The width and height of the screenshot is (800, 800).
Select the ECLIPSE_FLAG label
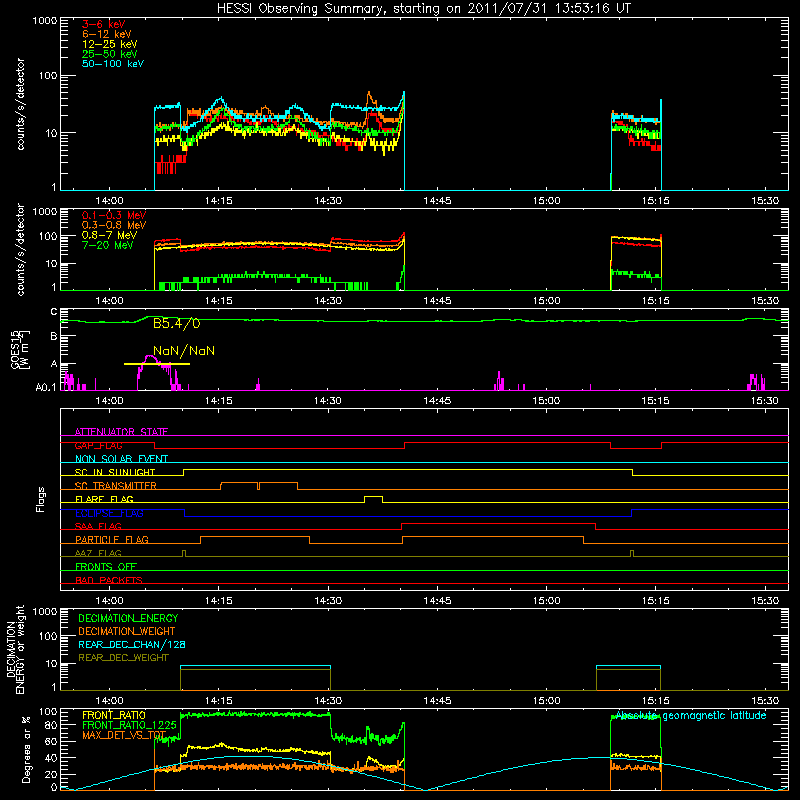109,513
